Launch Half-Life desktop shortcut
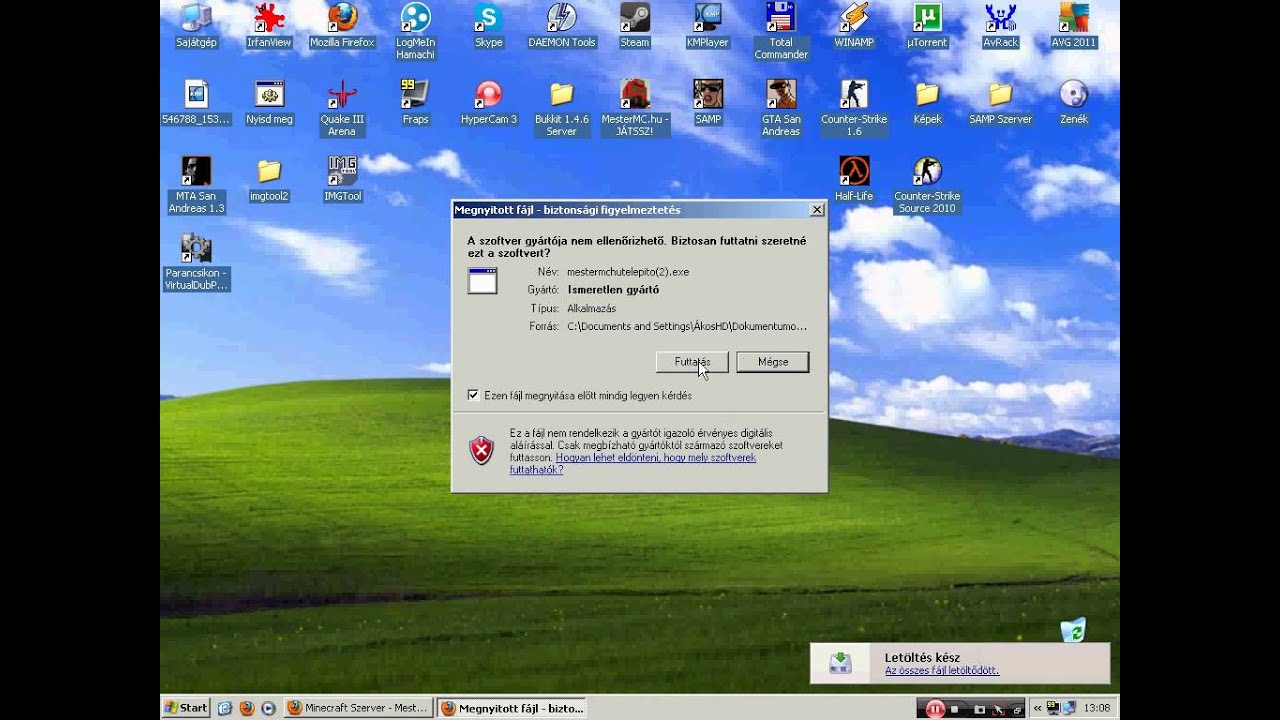1280x720 pixels. pyautogui.click(x=854, y=179)
